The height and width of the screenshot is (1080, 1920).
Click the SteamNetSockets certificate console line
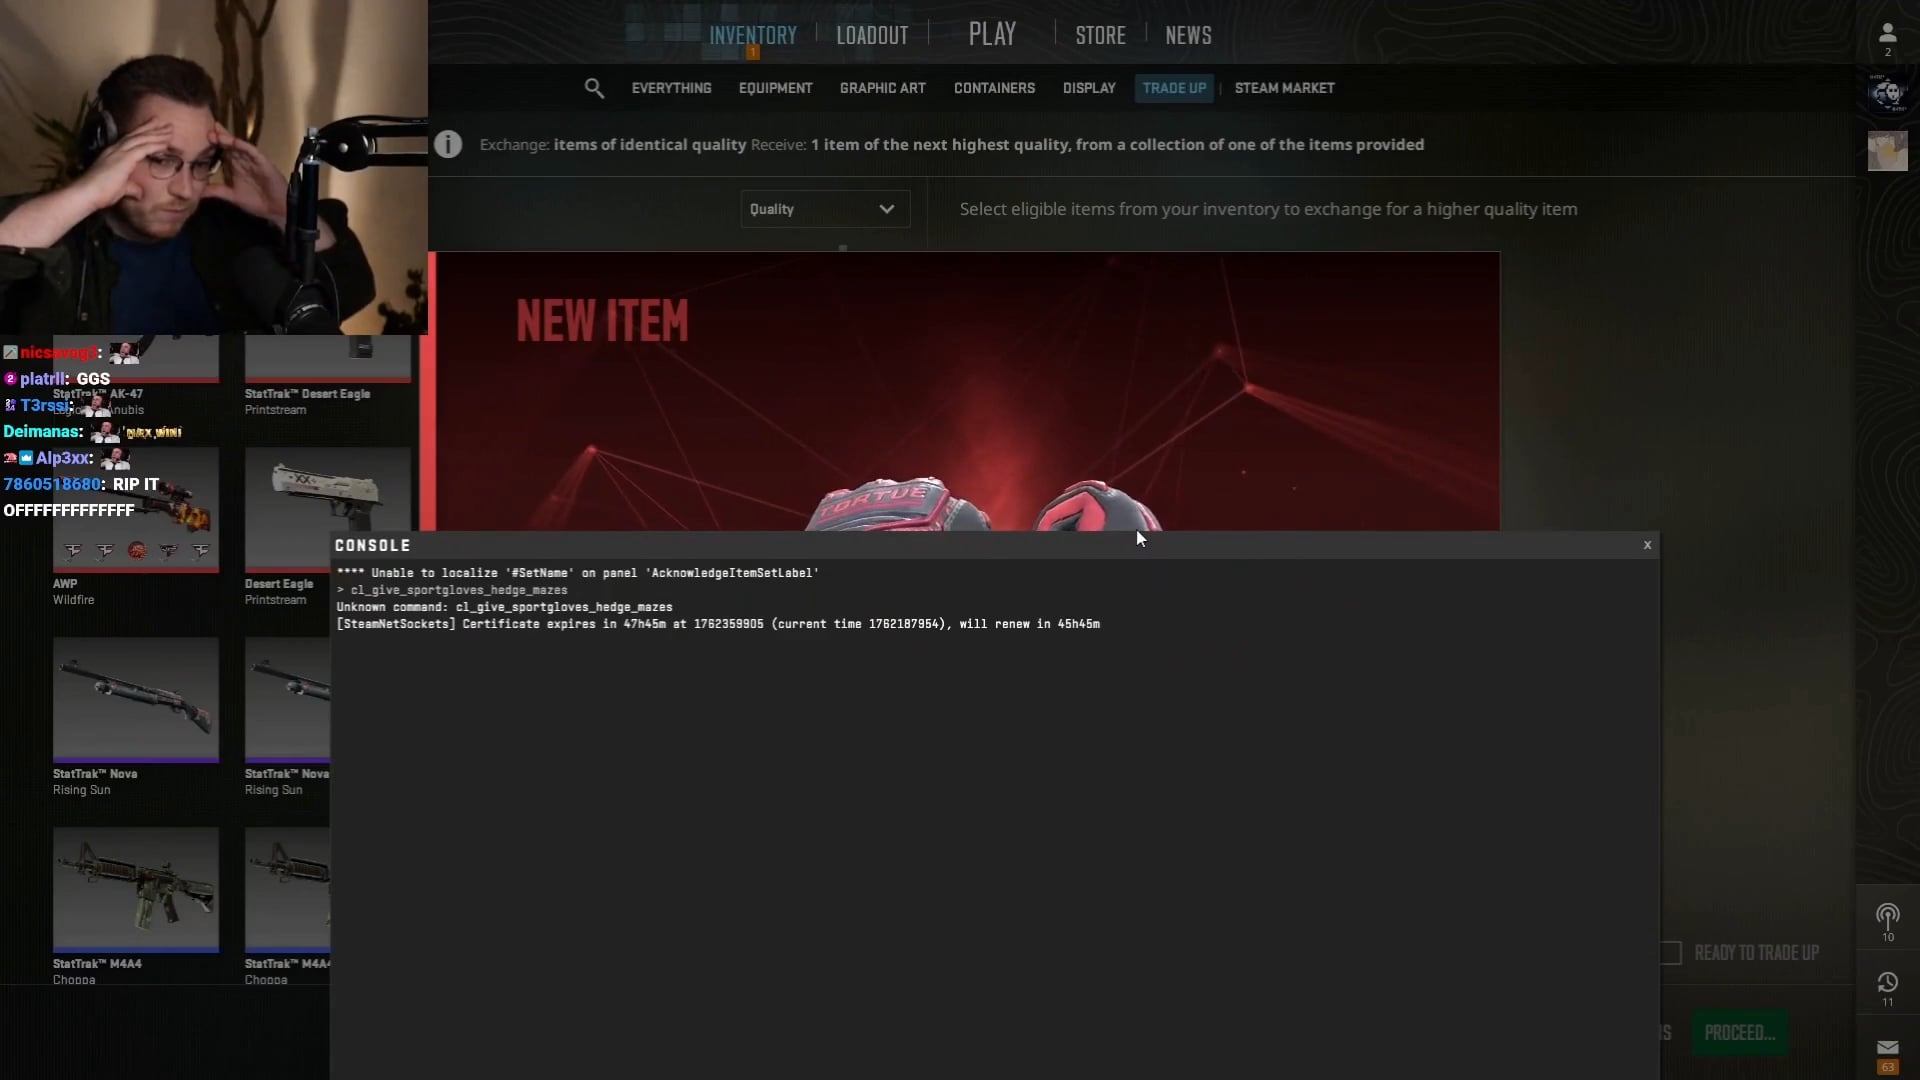718,624
